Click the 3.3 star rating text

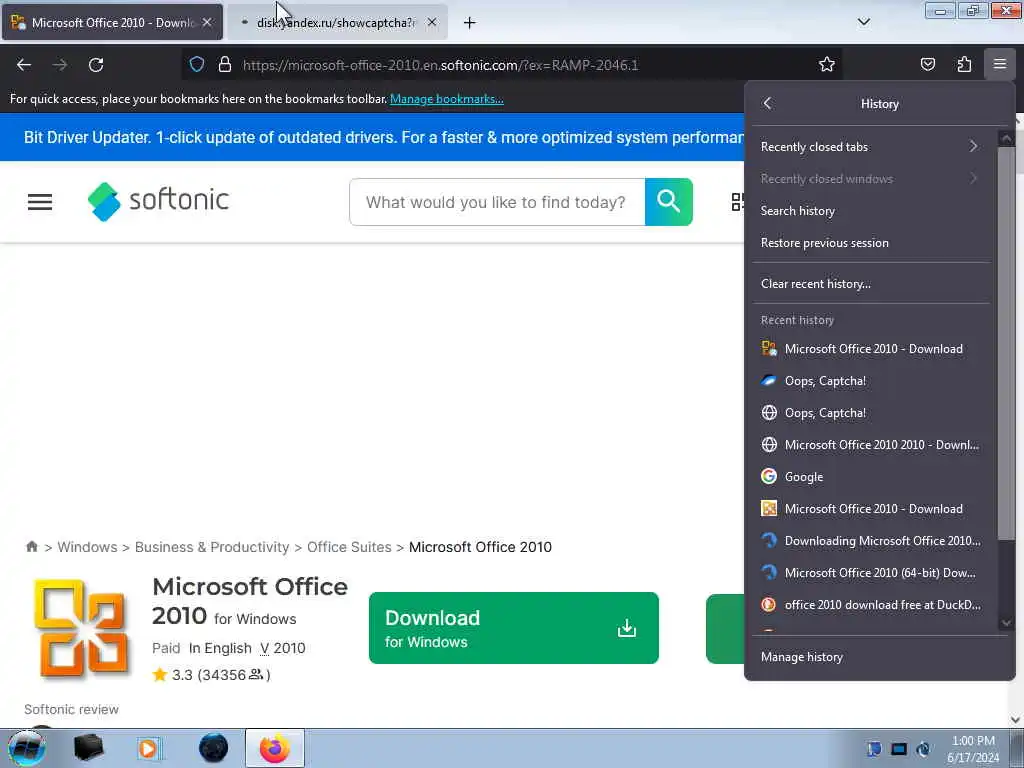(x=182, y=675)
